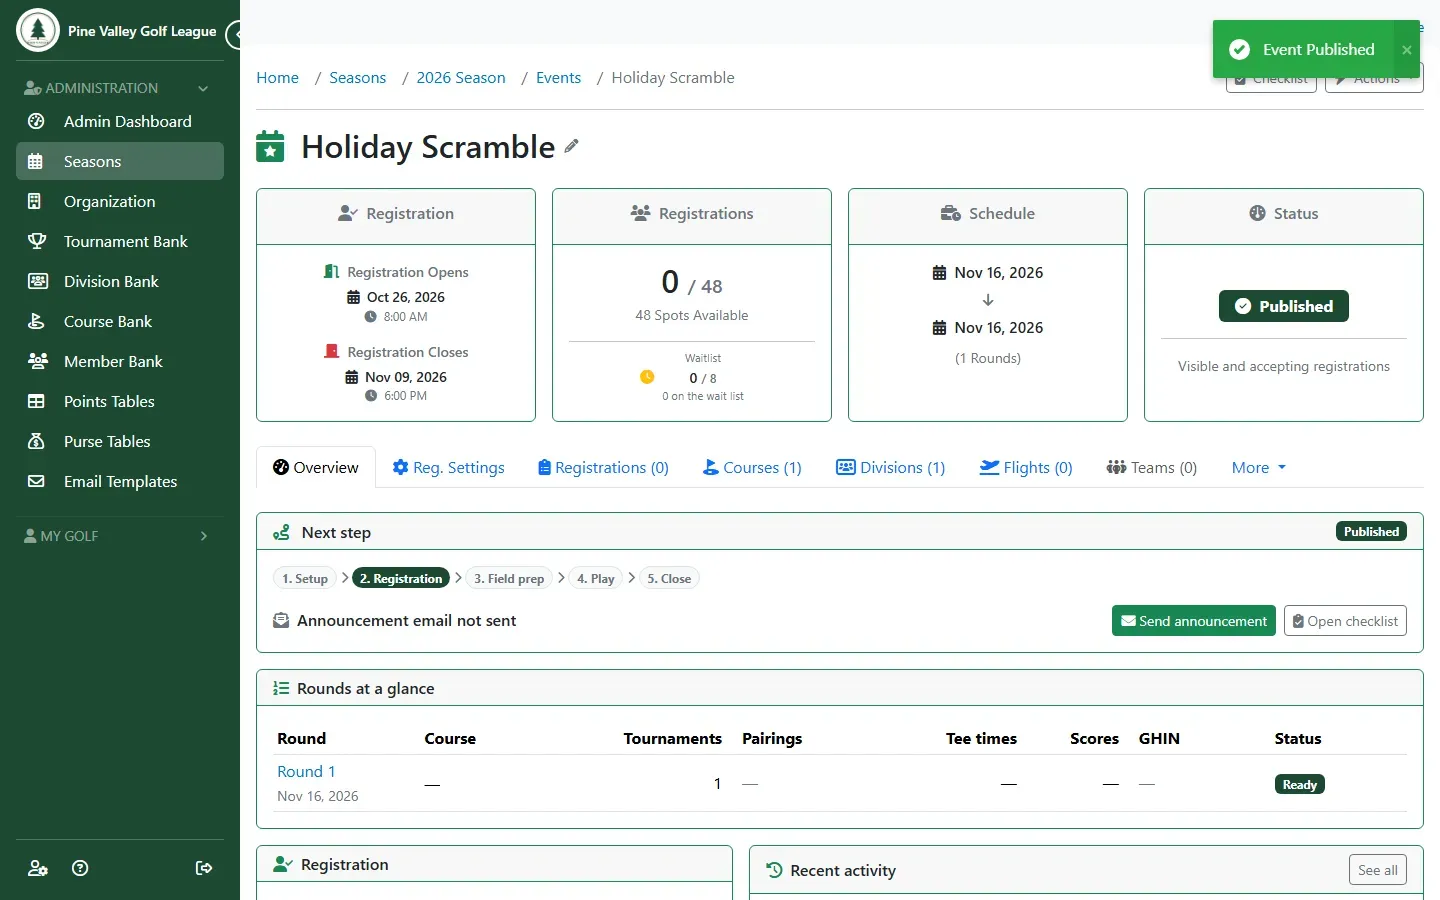Open Course Bank
The height and width of the screenshot is (900, 1440).
pos(120,321)
